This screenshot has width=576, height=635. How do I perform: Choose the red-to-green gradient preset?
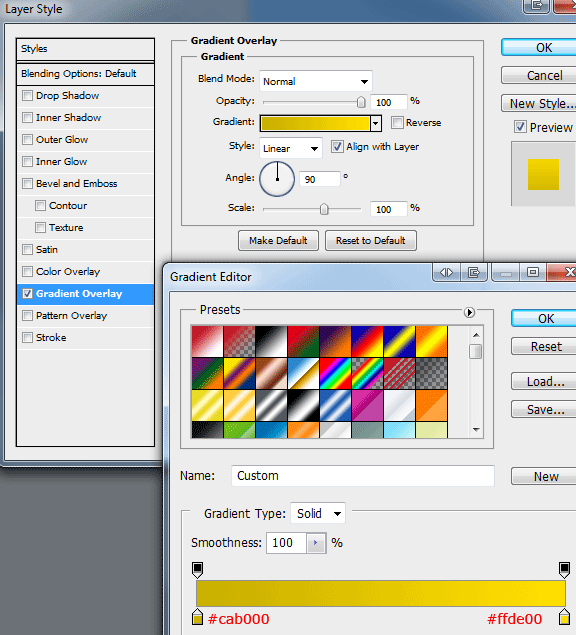(x=303, y=341)
